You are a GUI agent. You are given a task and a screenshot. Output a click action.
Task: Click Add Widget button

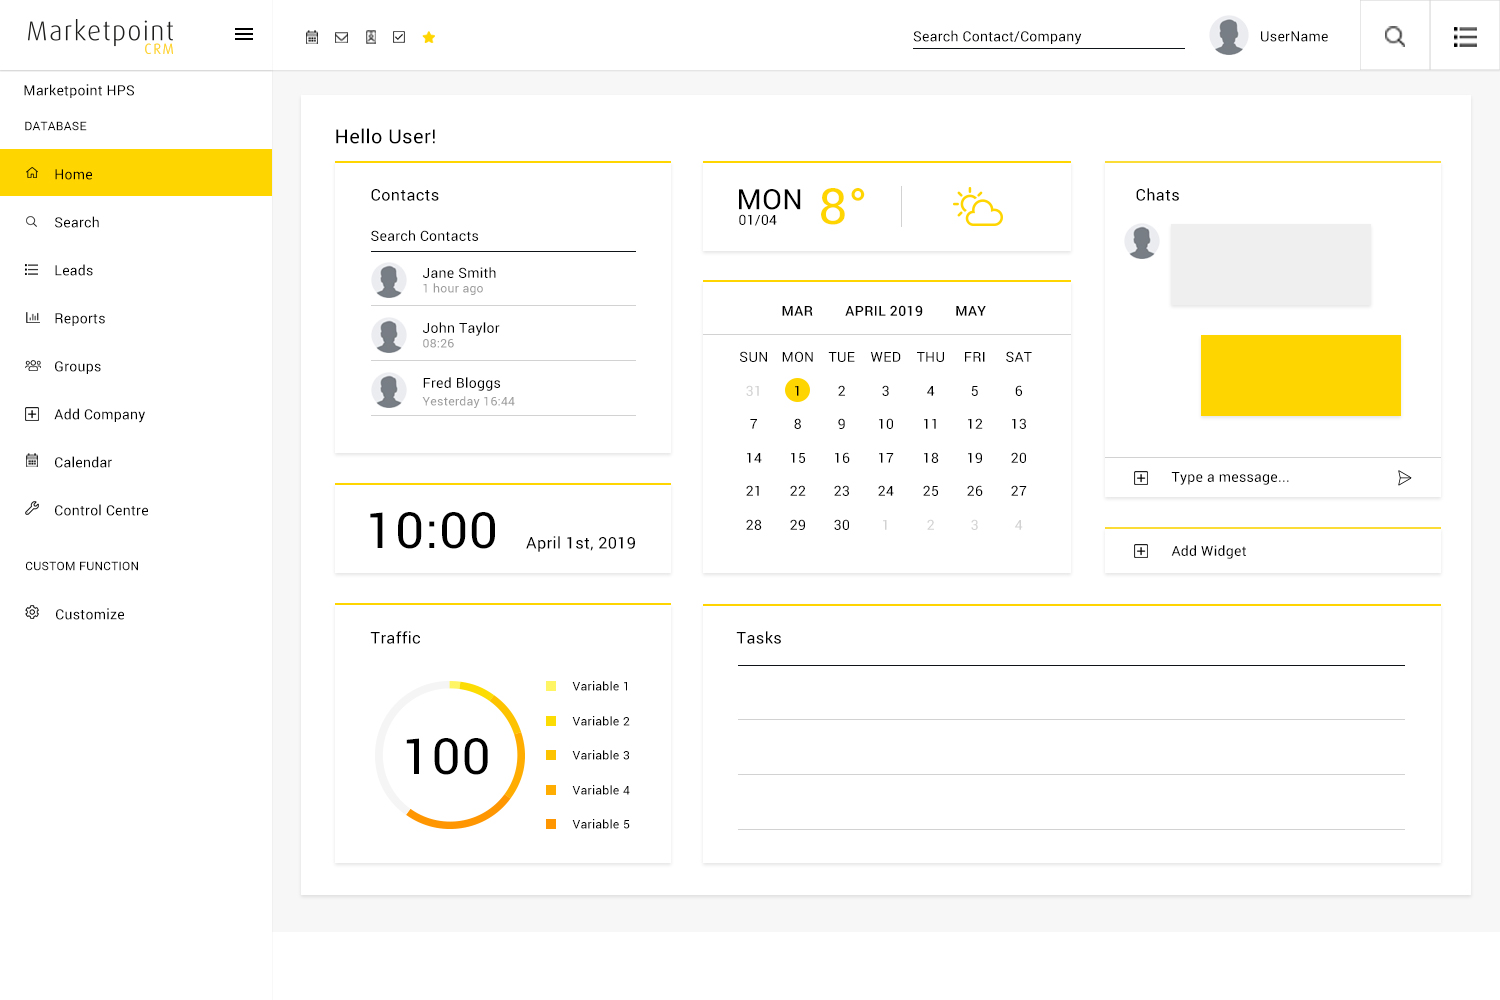(1208, 551)
